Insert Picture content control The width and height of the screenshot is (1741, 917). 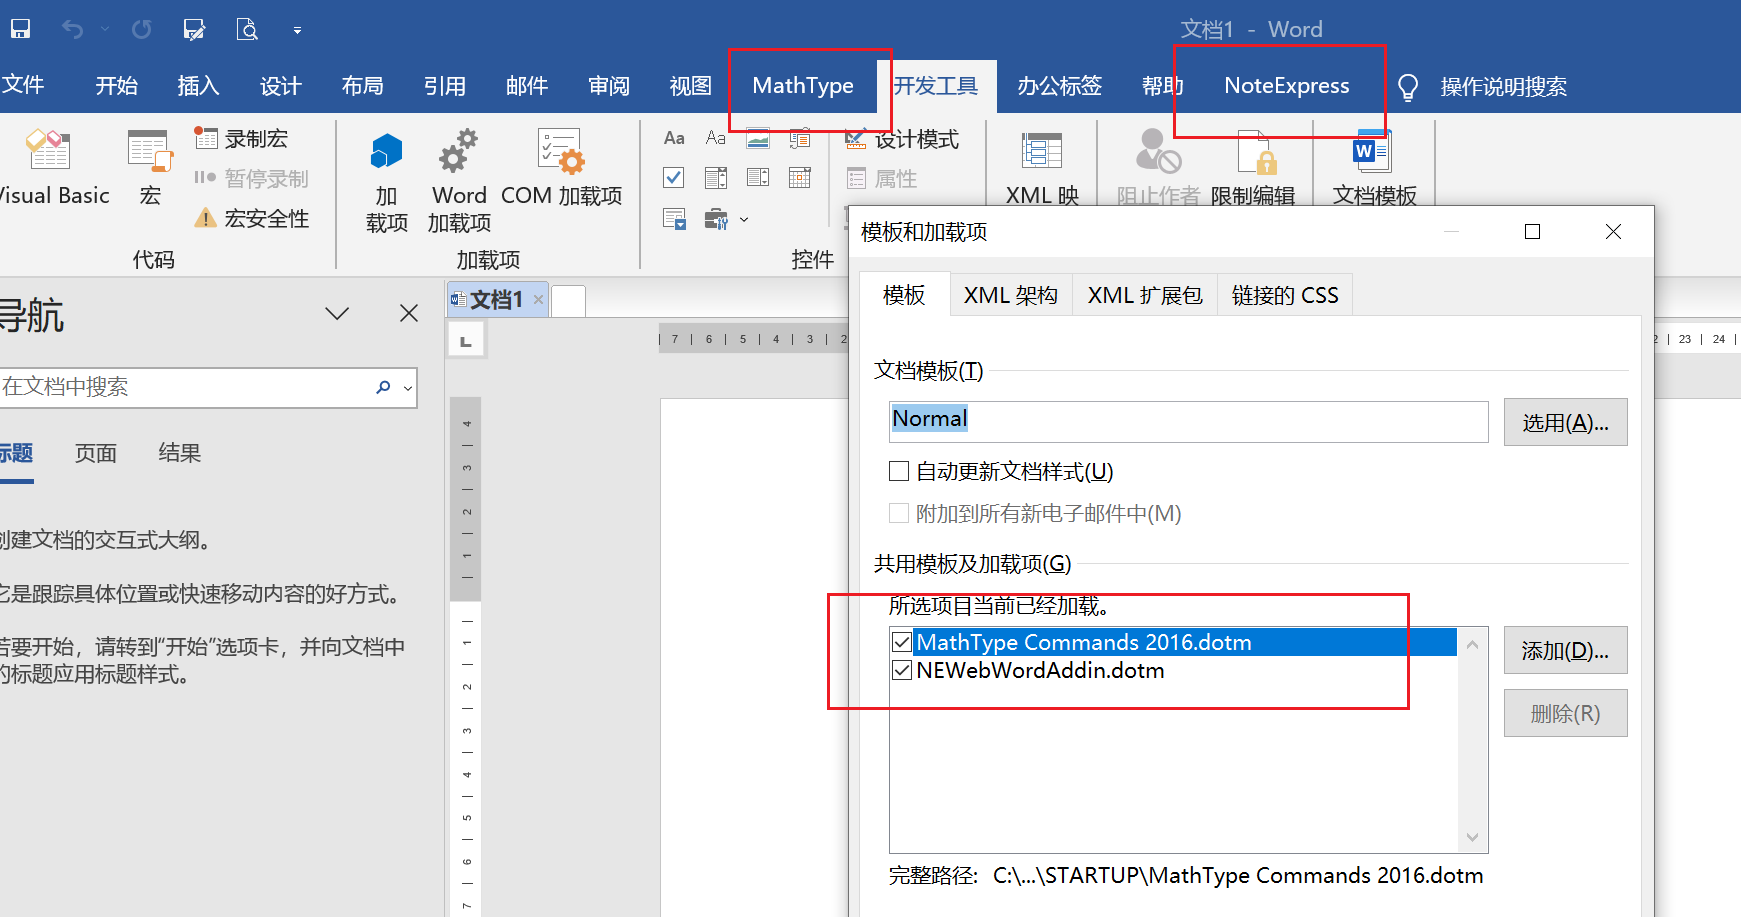(x=758, y=138)
